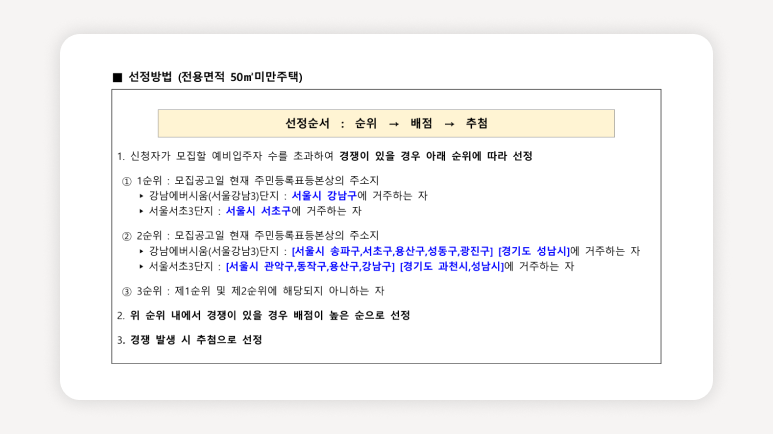
Task: Click the blue text '[서울시 송파구,서초구,용산구,성동구,광진구]'
Action: tap(392, 252)
